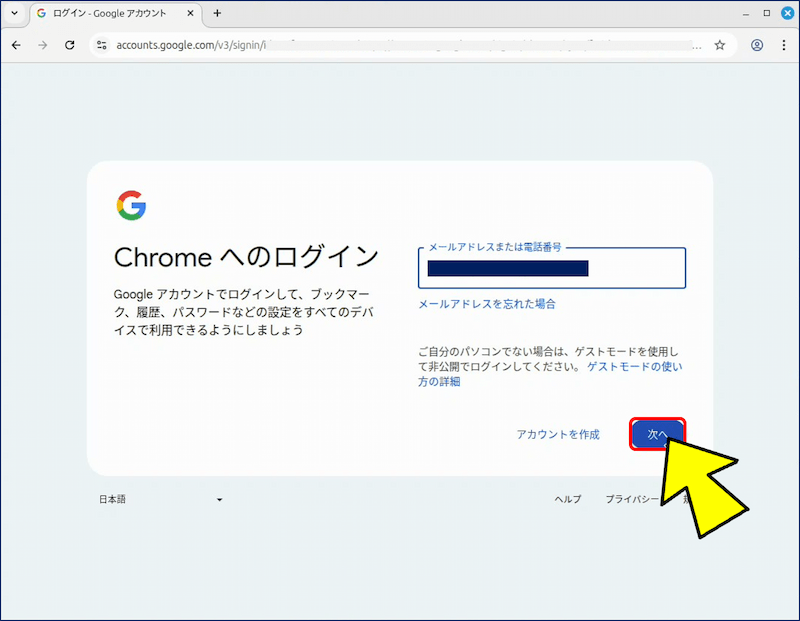
Task: Close the ログイン - Google アカウント tab
Action: click(x=189, y=13)
